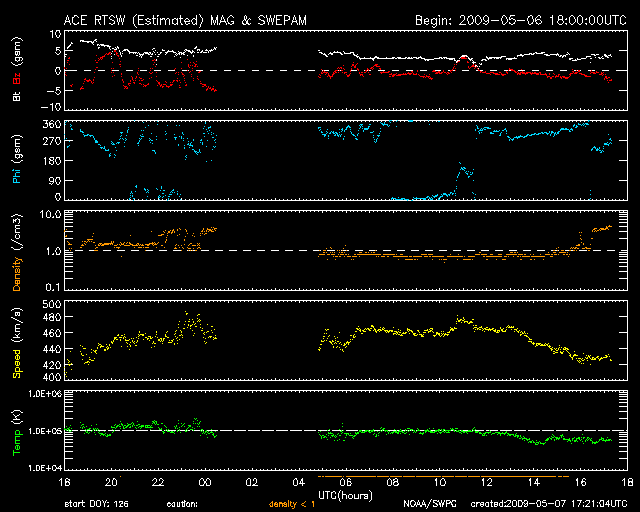Click the "-10" tick on the Bt Bz axis
The image size is (640, 512).
51,107
